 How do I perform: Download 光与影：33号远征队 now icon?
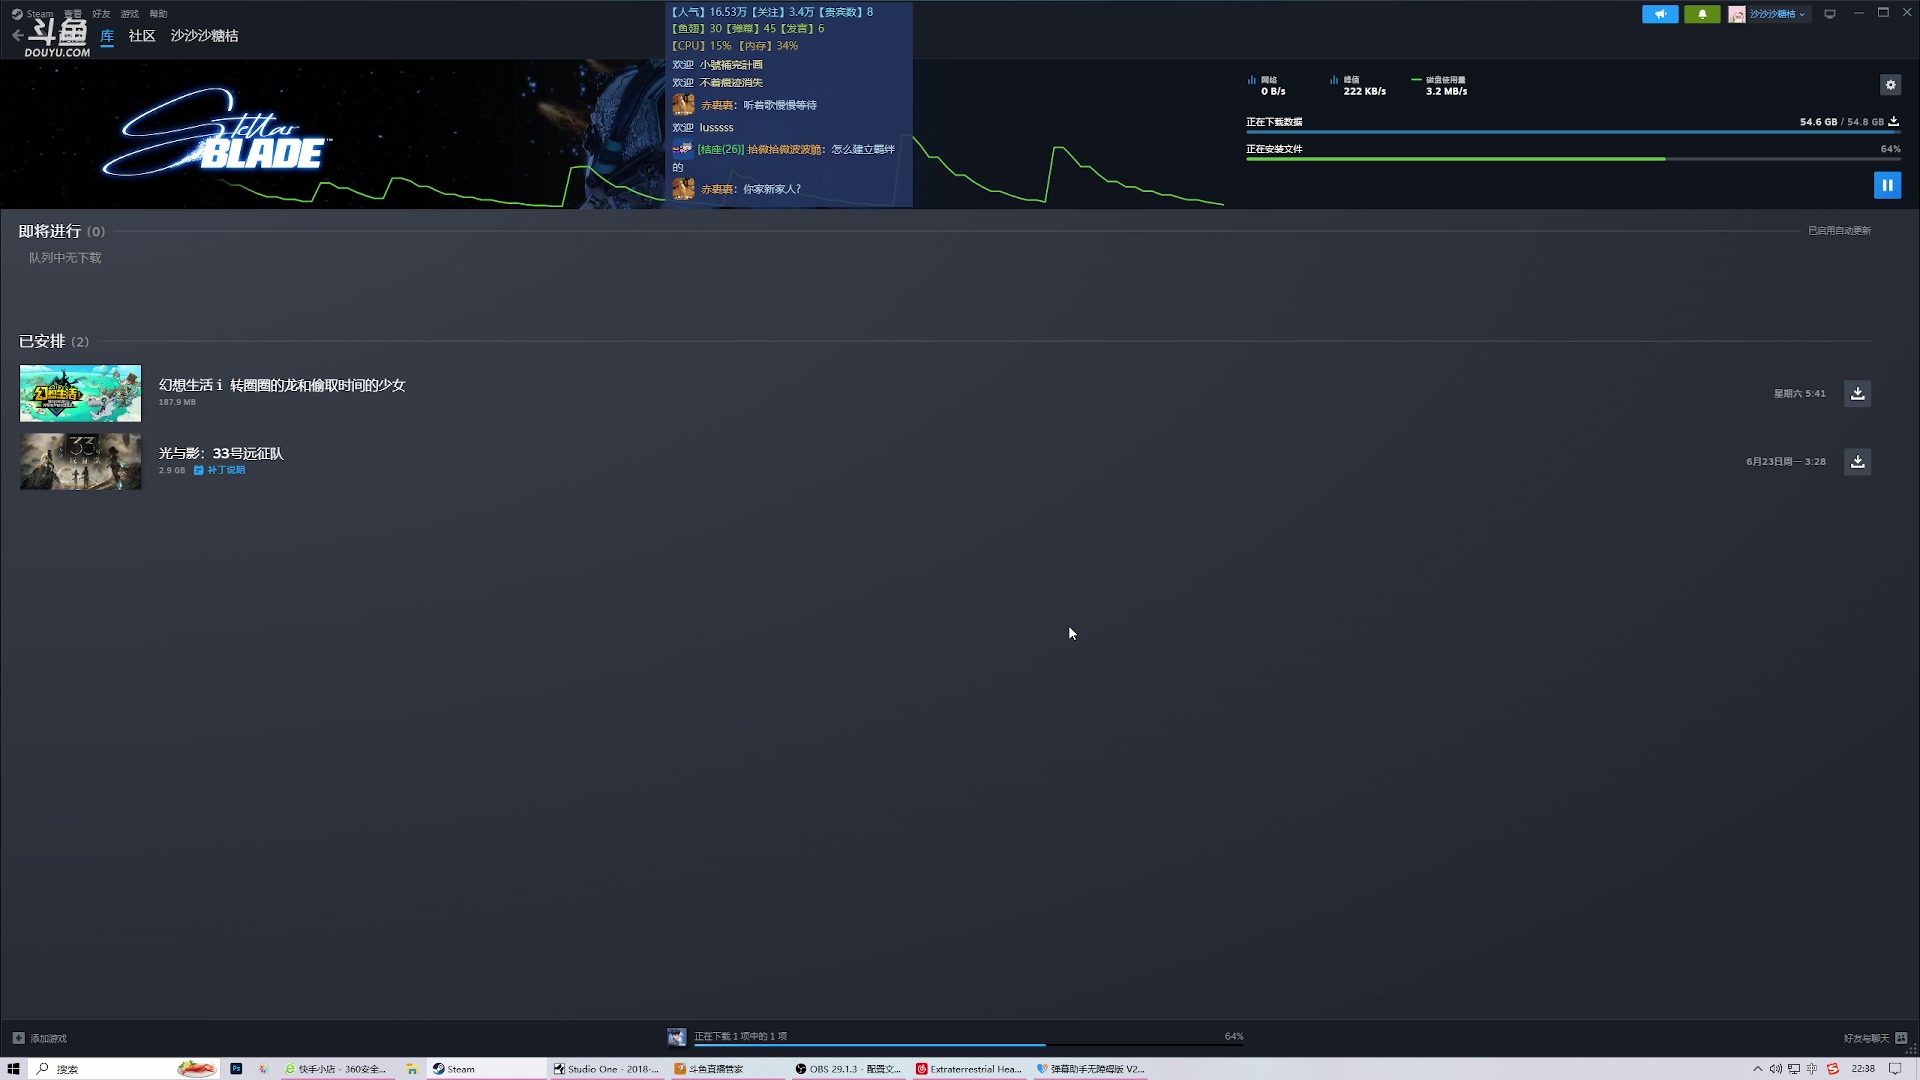click(x=1857, y=461)
